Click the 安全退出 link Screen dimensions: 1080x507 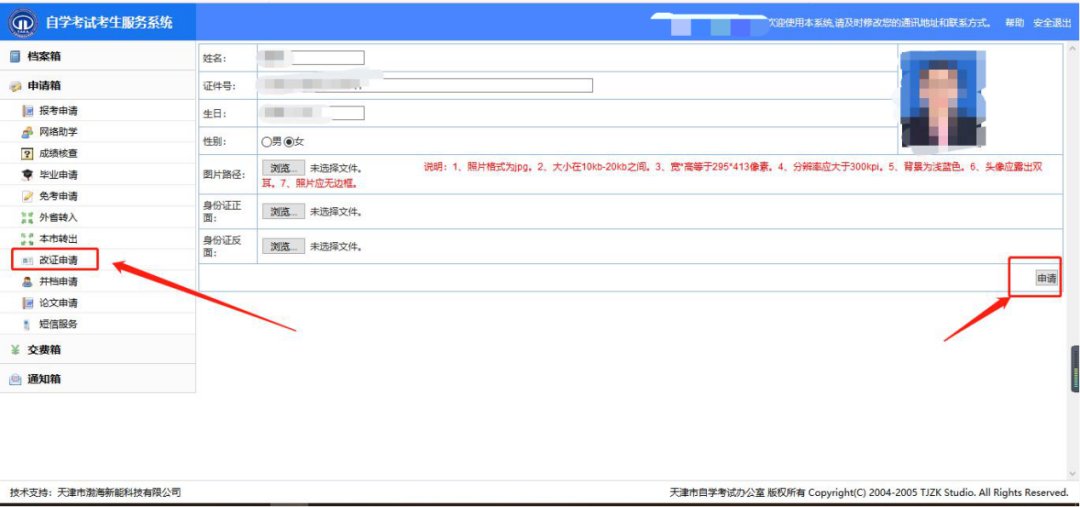[1052, 23]
